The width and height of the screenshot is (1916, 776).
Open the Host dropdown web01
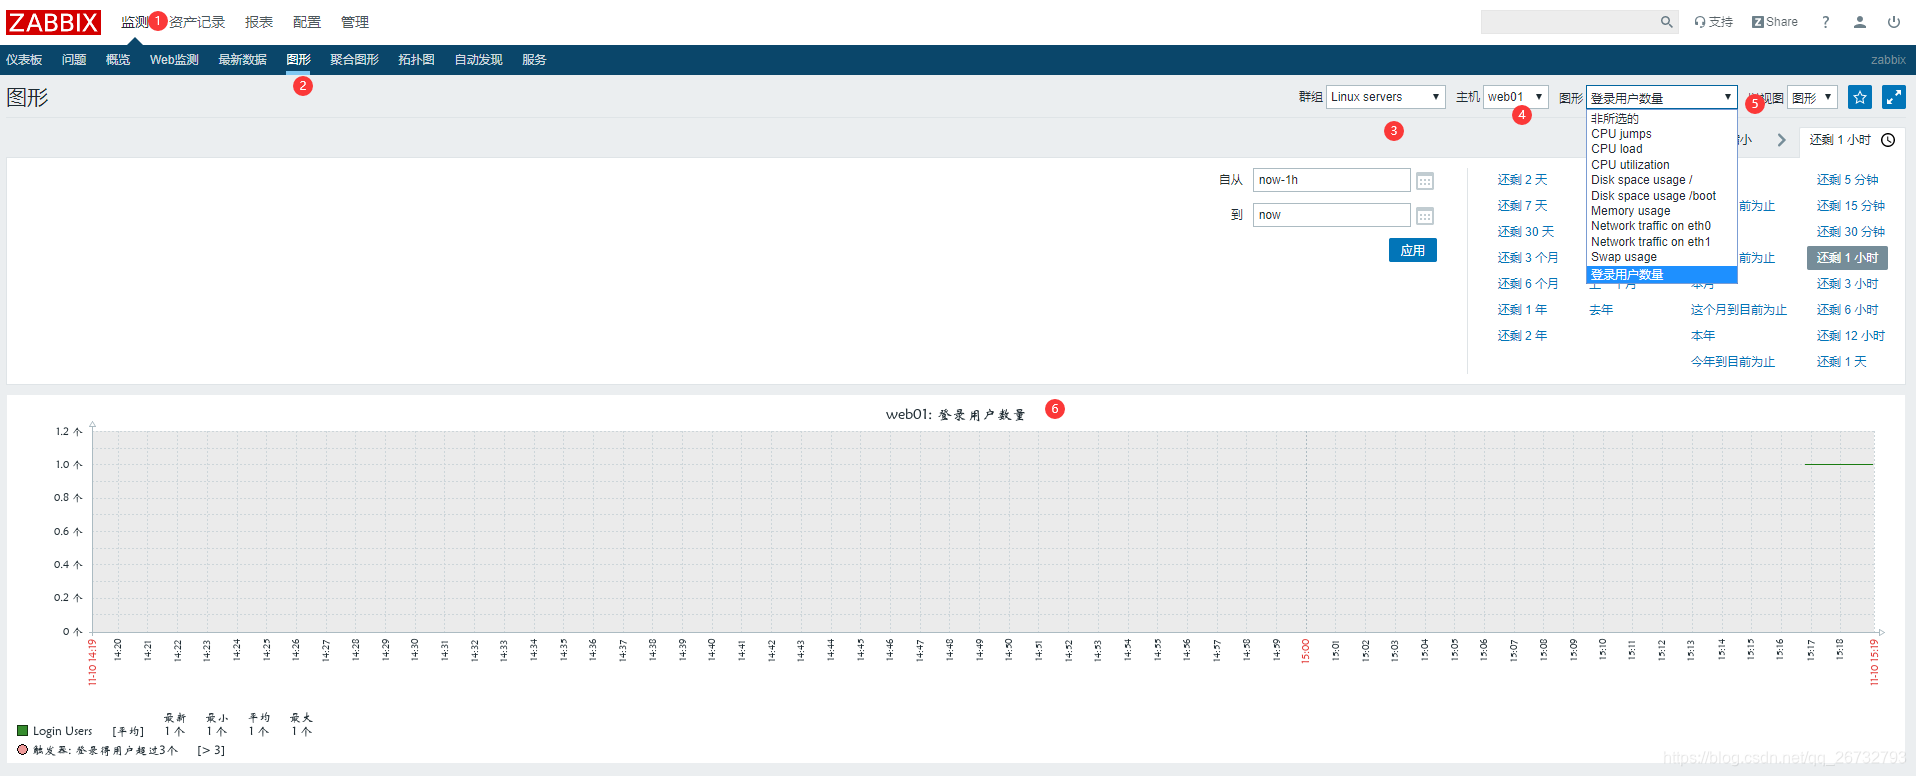[1516, 97]
